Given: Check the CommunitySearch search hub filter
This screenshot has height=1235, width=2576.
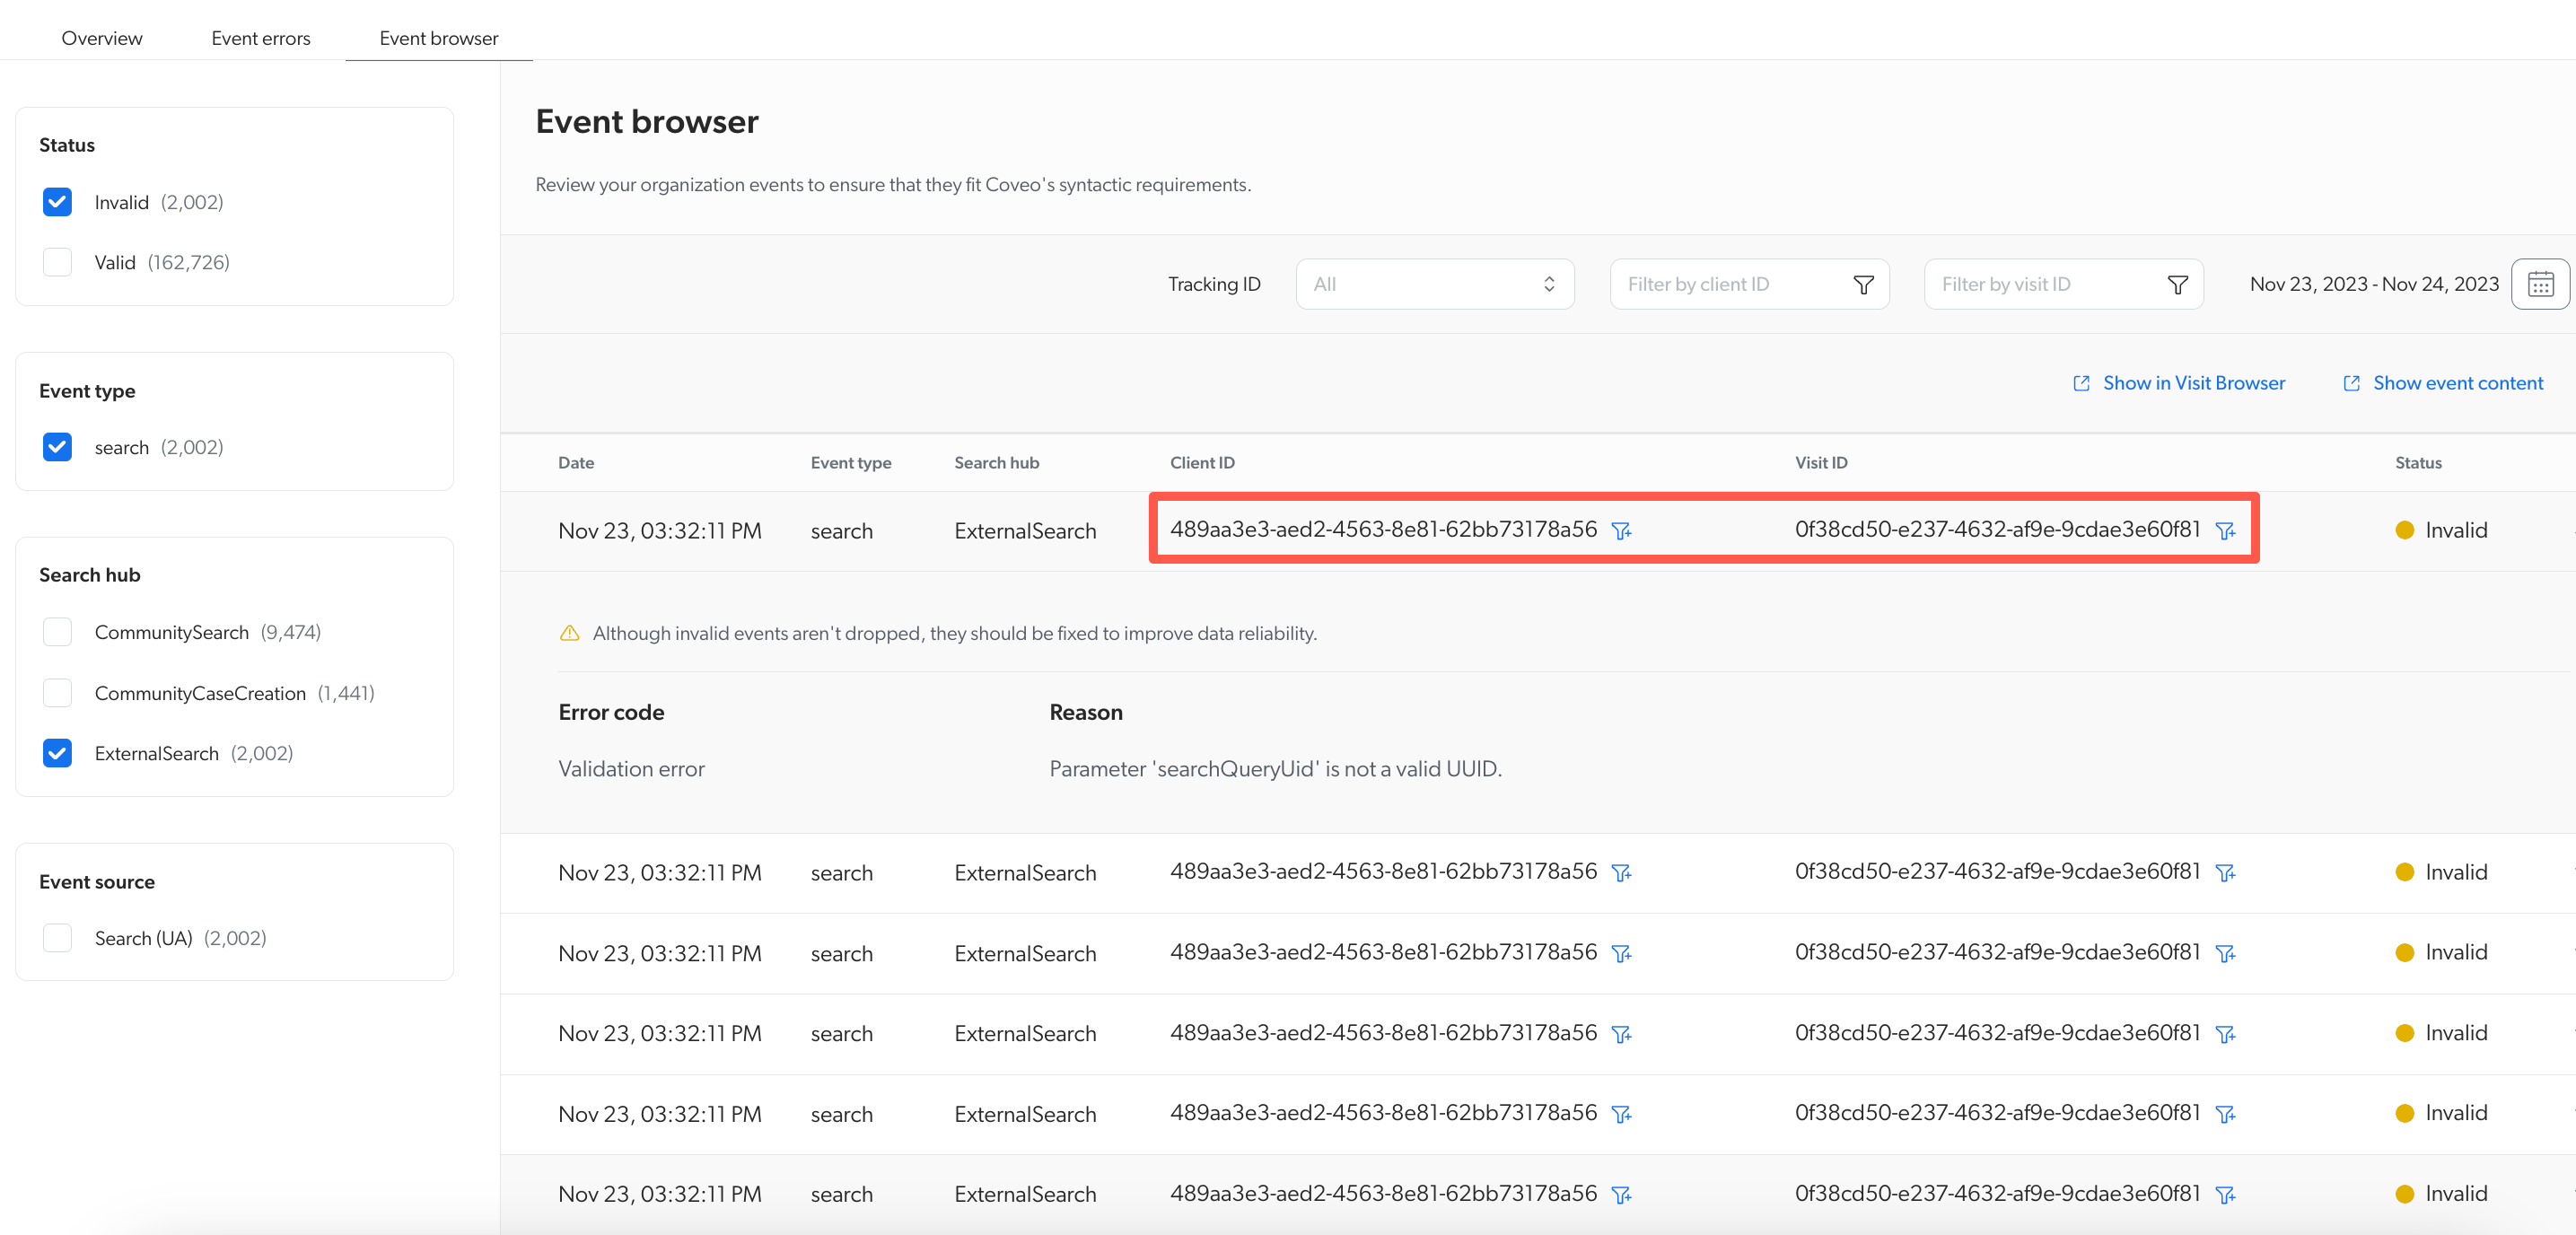Looking at the screenshot, I should pos(57,631).
